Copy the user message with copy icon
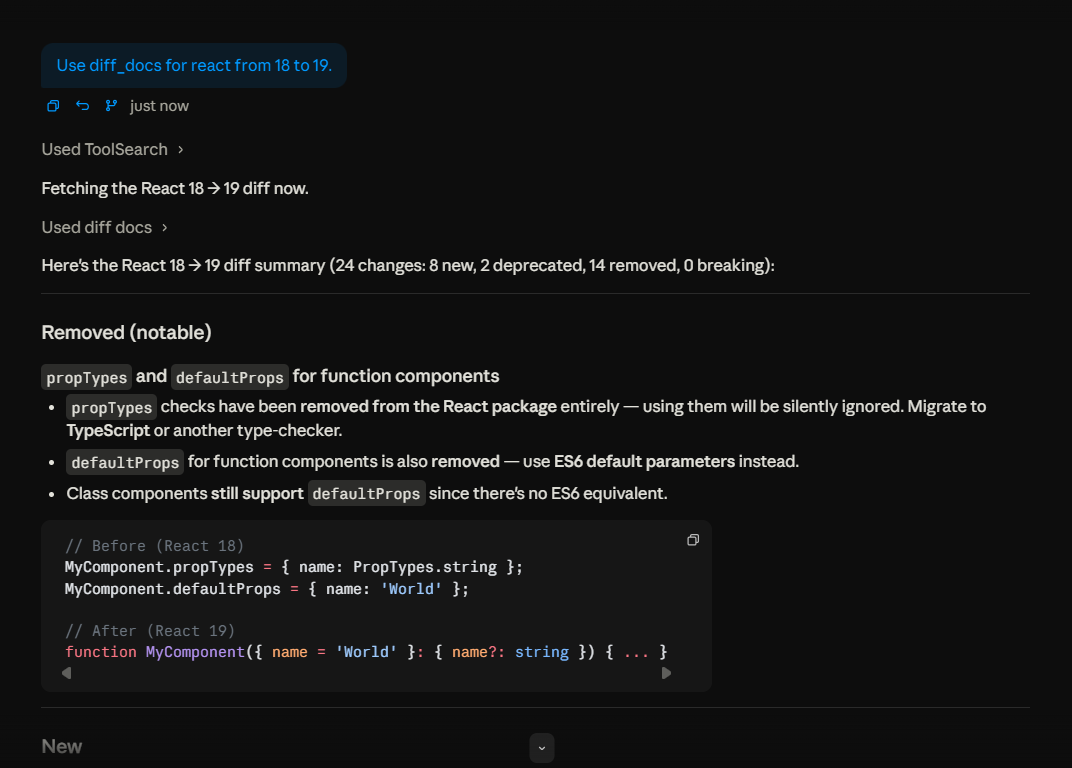Image resolution: width=1072 pixels, height=768 pixels. 53,105
